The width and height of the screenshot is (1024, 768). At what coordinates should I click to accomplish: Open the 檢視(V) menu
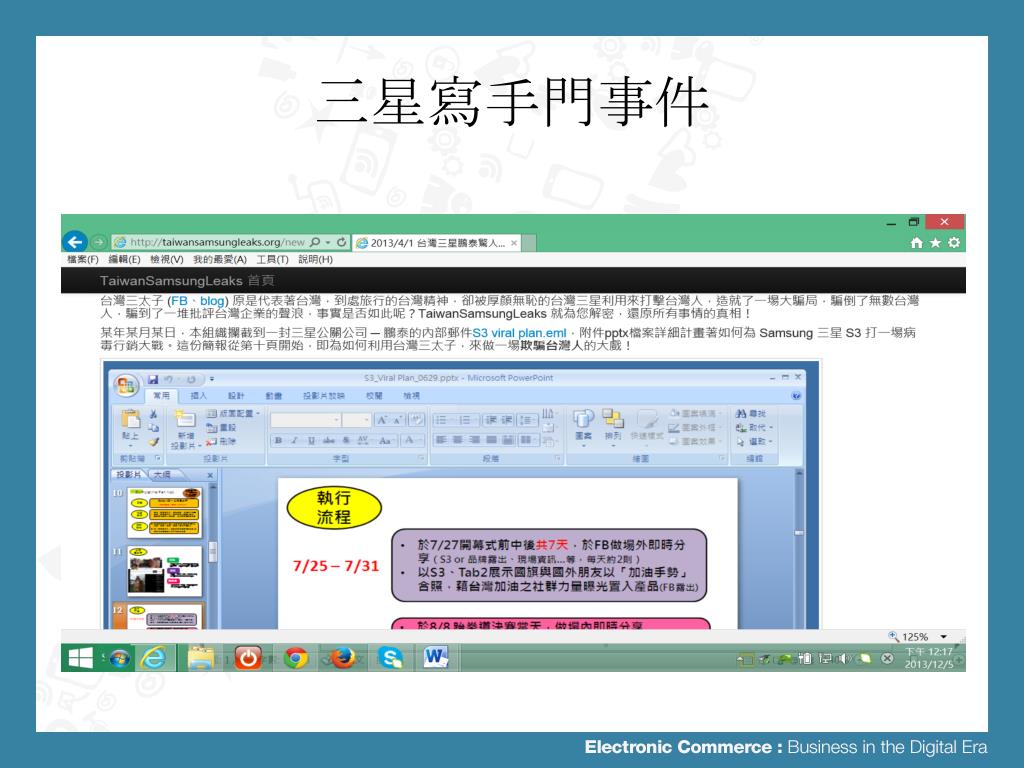(x=167, y=259)
